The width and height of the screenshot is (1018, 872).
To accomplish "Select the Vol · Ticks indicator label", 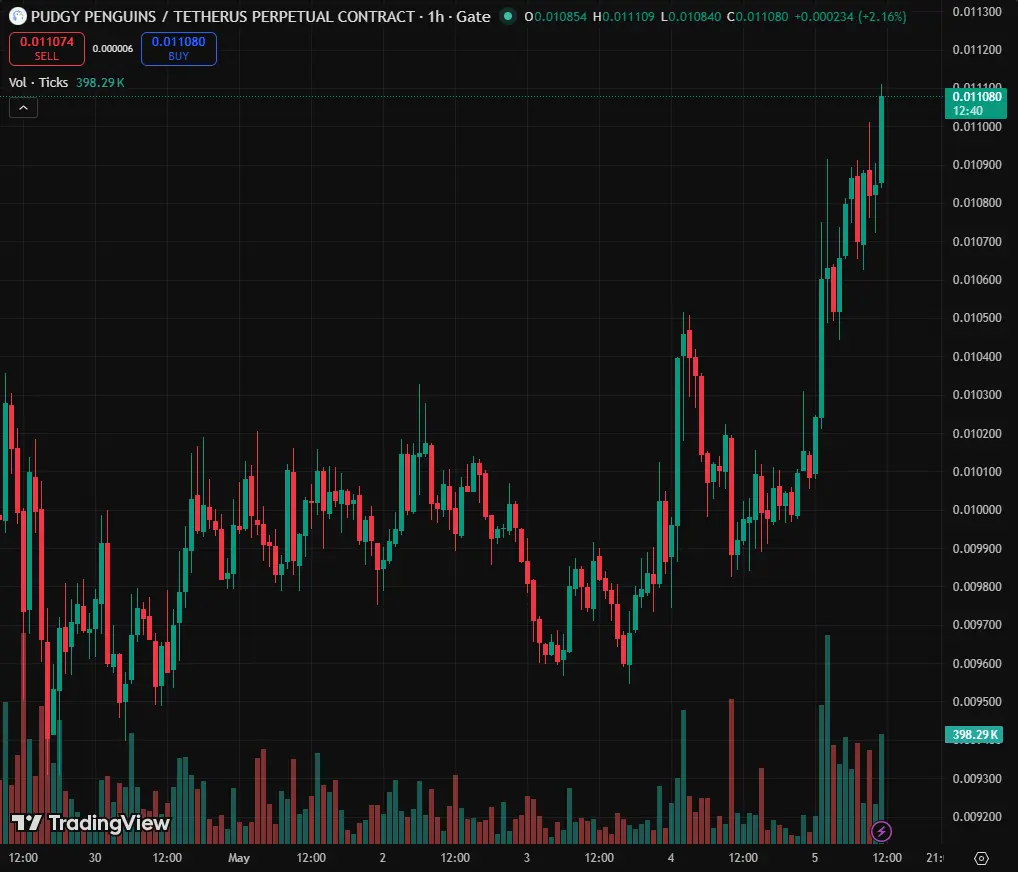I will coord(38,82).
